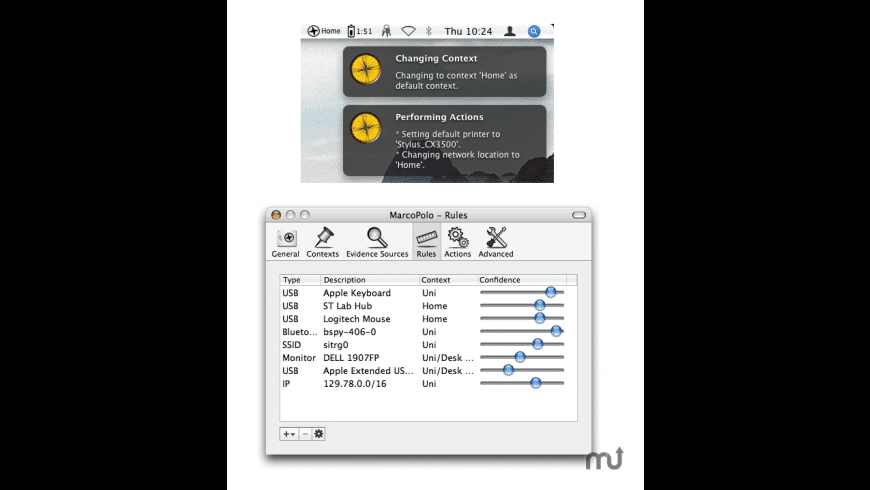The width and height of the screenshot is (870, 490).
Task: Click Uni context of 129.78.0.0/16
Action: 429,383
